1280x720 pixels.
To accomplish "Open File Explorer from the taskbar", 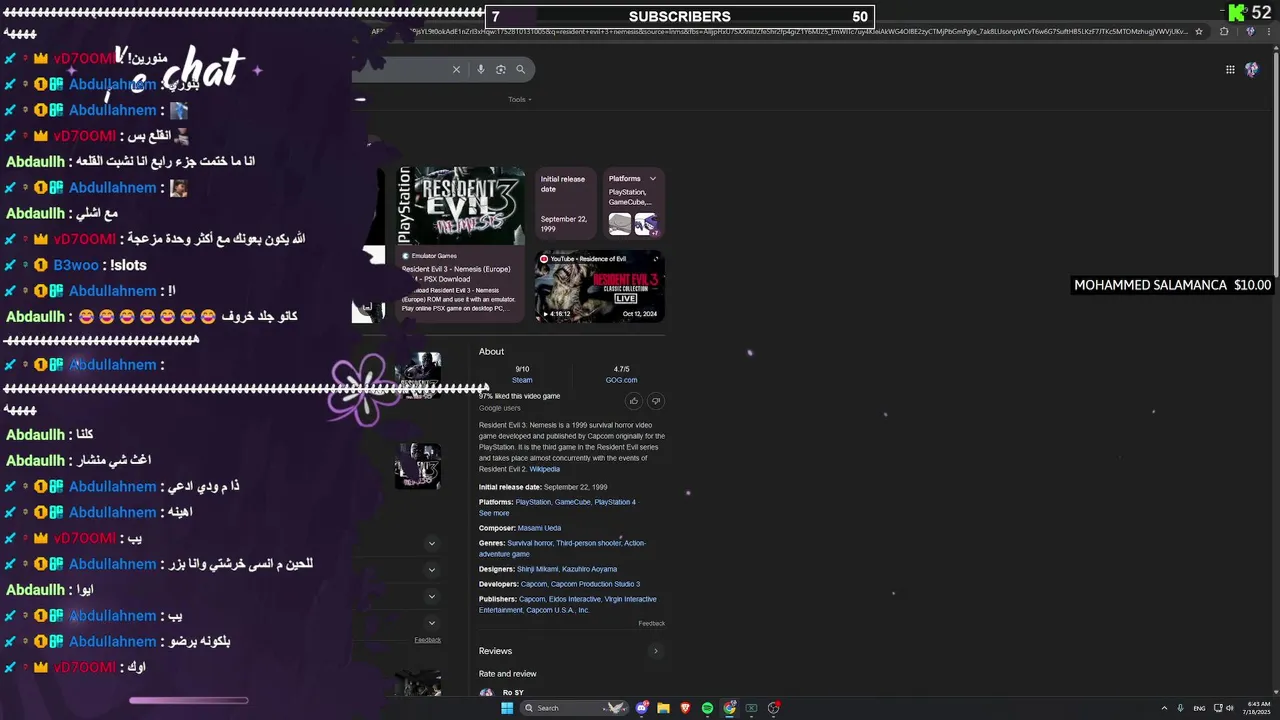I will tap(663, 708).
